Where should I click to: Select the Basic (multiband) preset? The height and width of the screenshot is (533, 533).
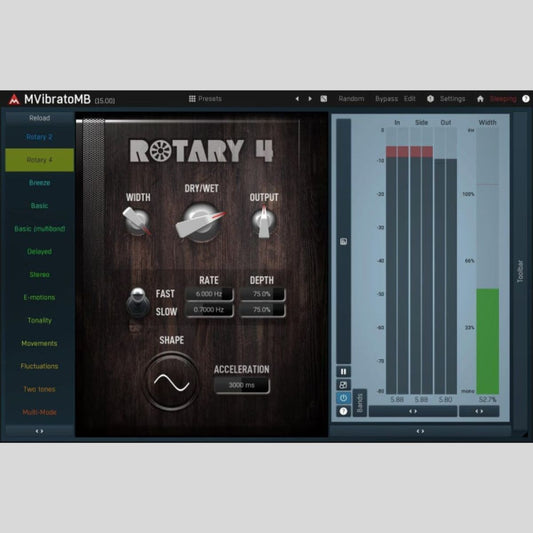point(39,229)
